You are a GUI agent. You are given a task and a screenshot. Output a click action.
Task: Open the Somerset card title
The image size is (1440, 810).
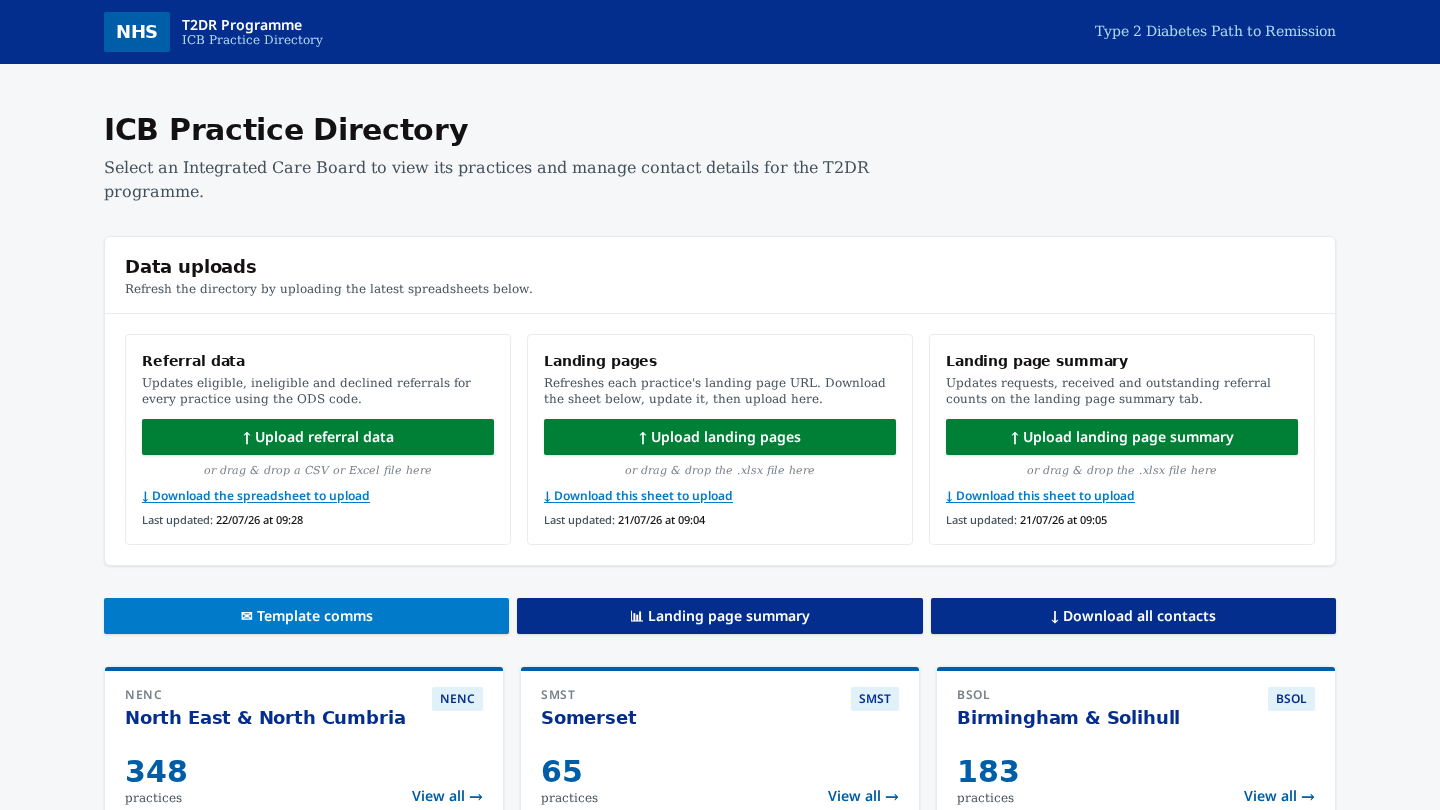point(588,718)
